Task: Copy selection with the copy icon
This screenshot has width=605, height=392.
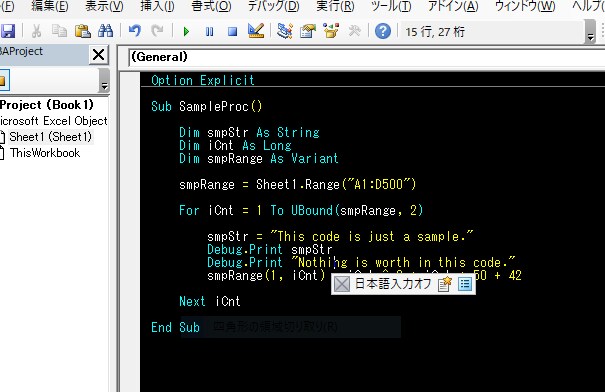Action: pyautogui.click(x=59, y=31)
